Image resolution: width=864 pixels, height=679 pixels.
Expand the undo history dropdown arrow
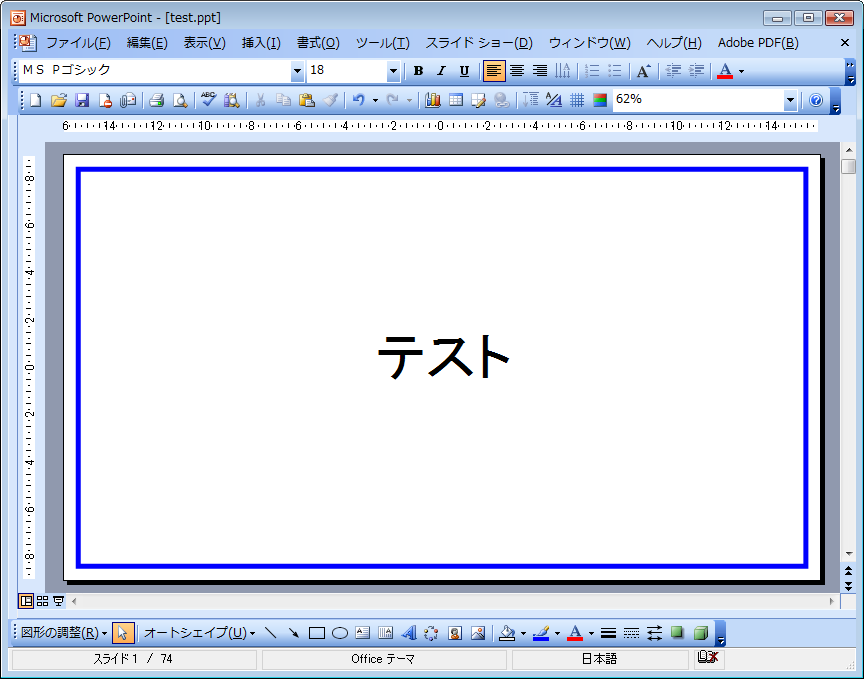tap(375, 100)
